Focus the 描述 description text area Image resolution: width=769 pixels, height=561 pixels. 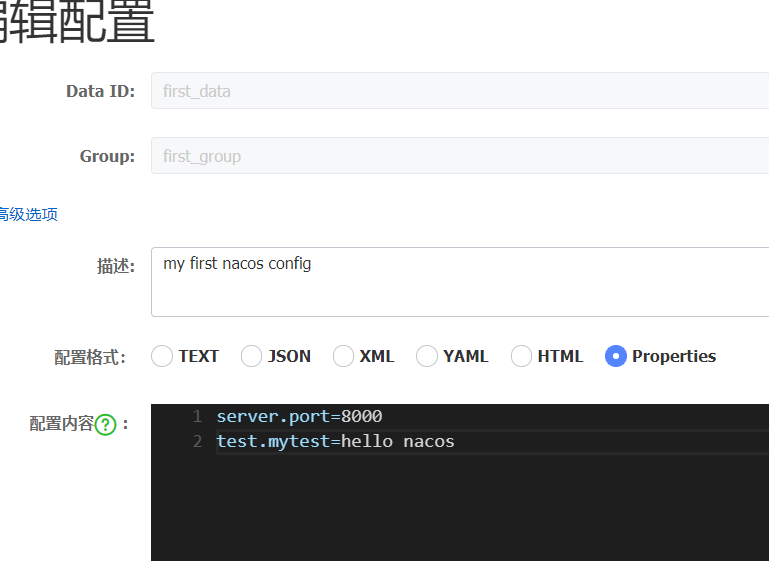(460, 282)
